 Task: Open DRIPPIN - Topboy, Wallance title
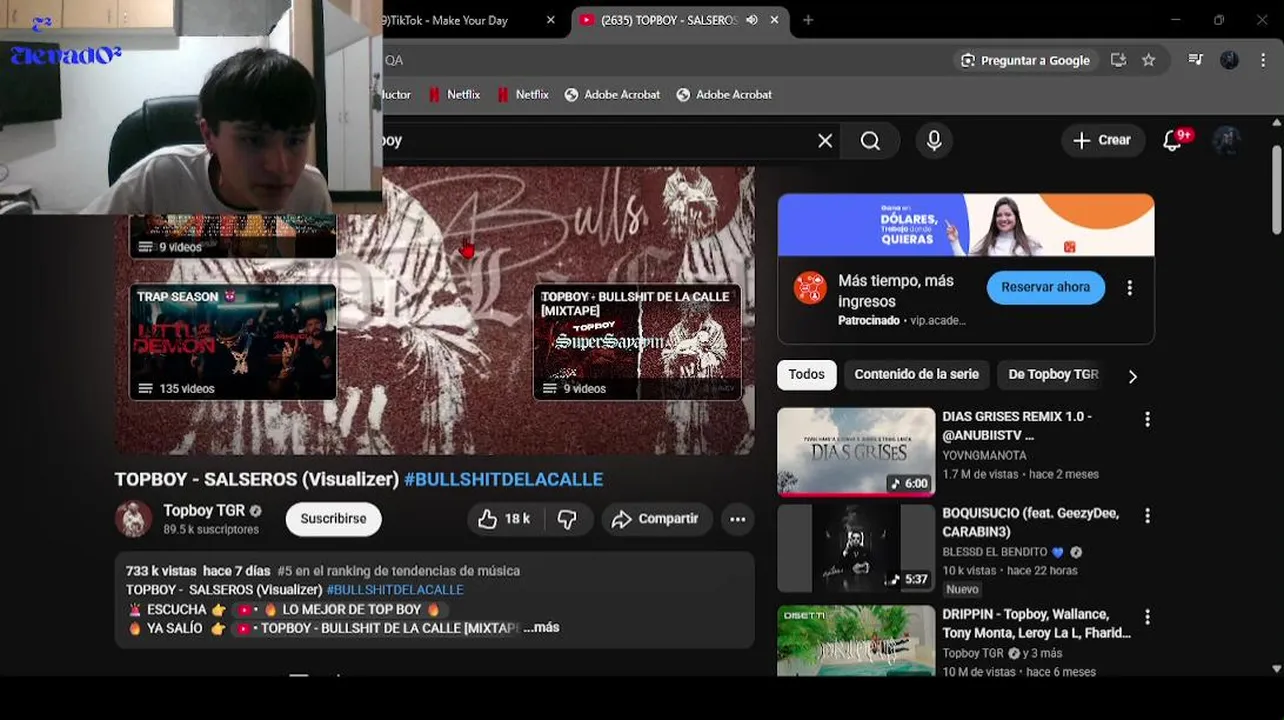click(1036, 623)
